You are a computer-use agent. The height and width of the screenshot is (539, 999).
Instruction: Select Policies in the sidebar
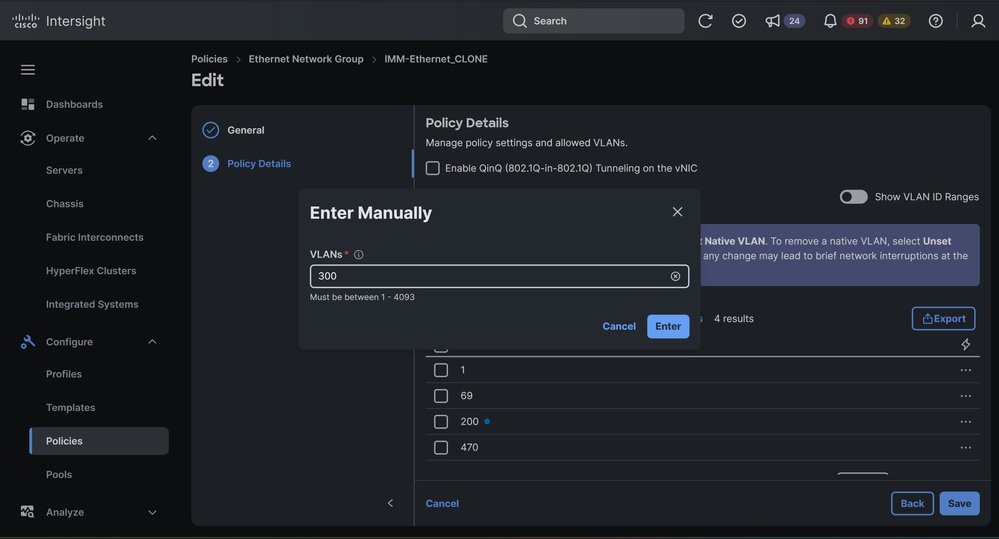[99, 441]
